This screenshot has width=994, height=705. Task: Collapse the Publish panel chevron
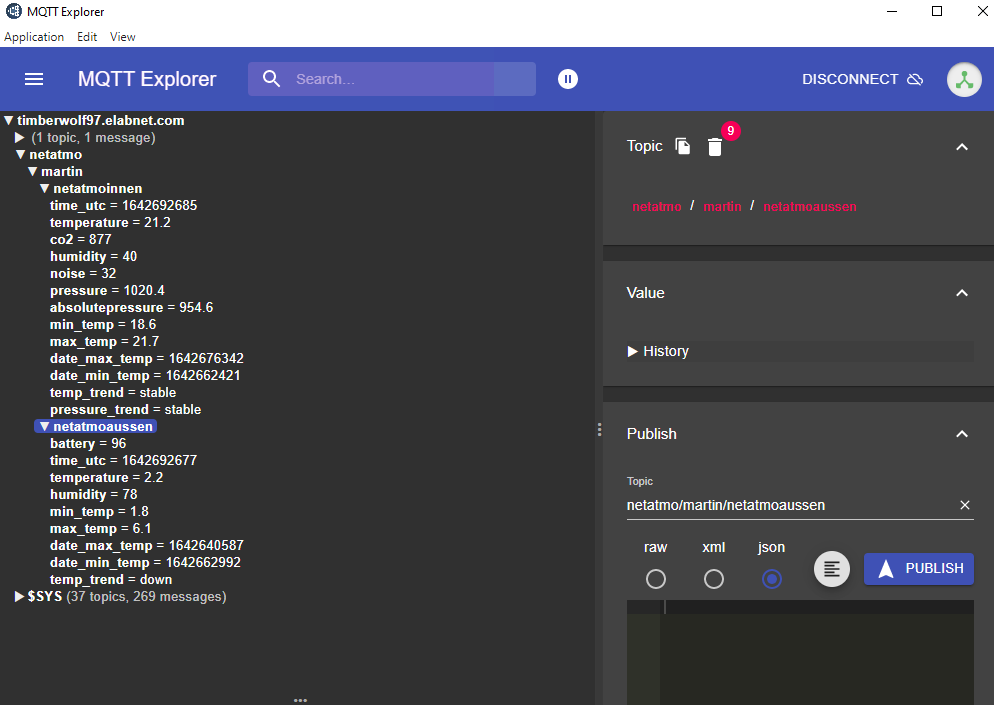962,434
